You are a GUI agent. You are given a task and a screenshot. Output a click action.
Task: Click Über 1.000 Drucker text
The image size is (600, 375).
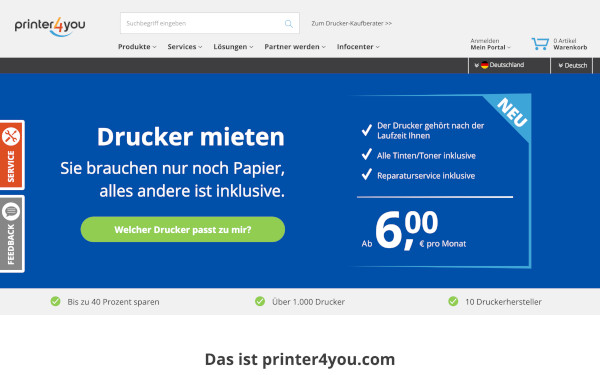click(308, 302)
